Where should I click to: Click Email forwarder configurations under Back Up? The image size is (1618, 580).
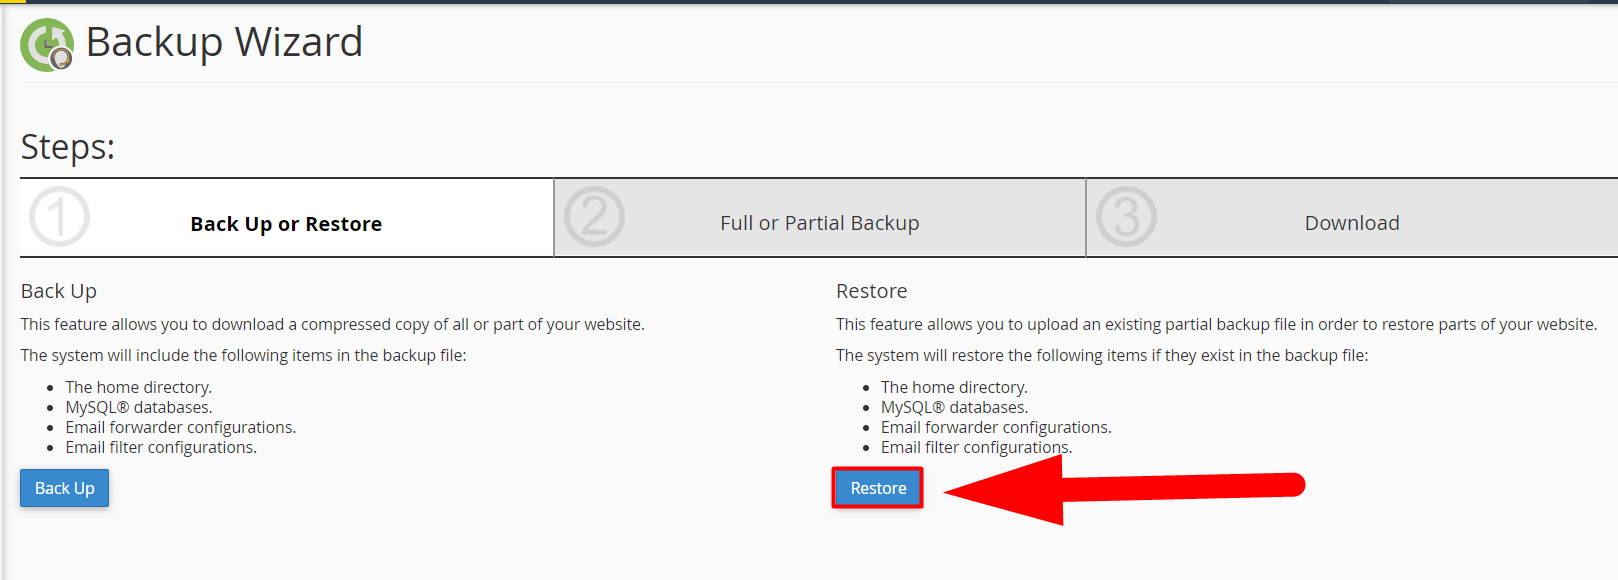click(181, 427)
